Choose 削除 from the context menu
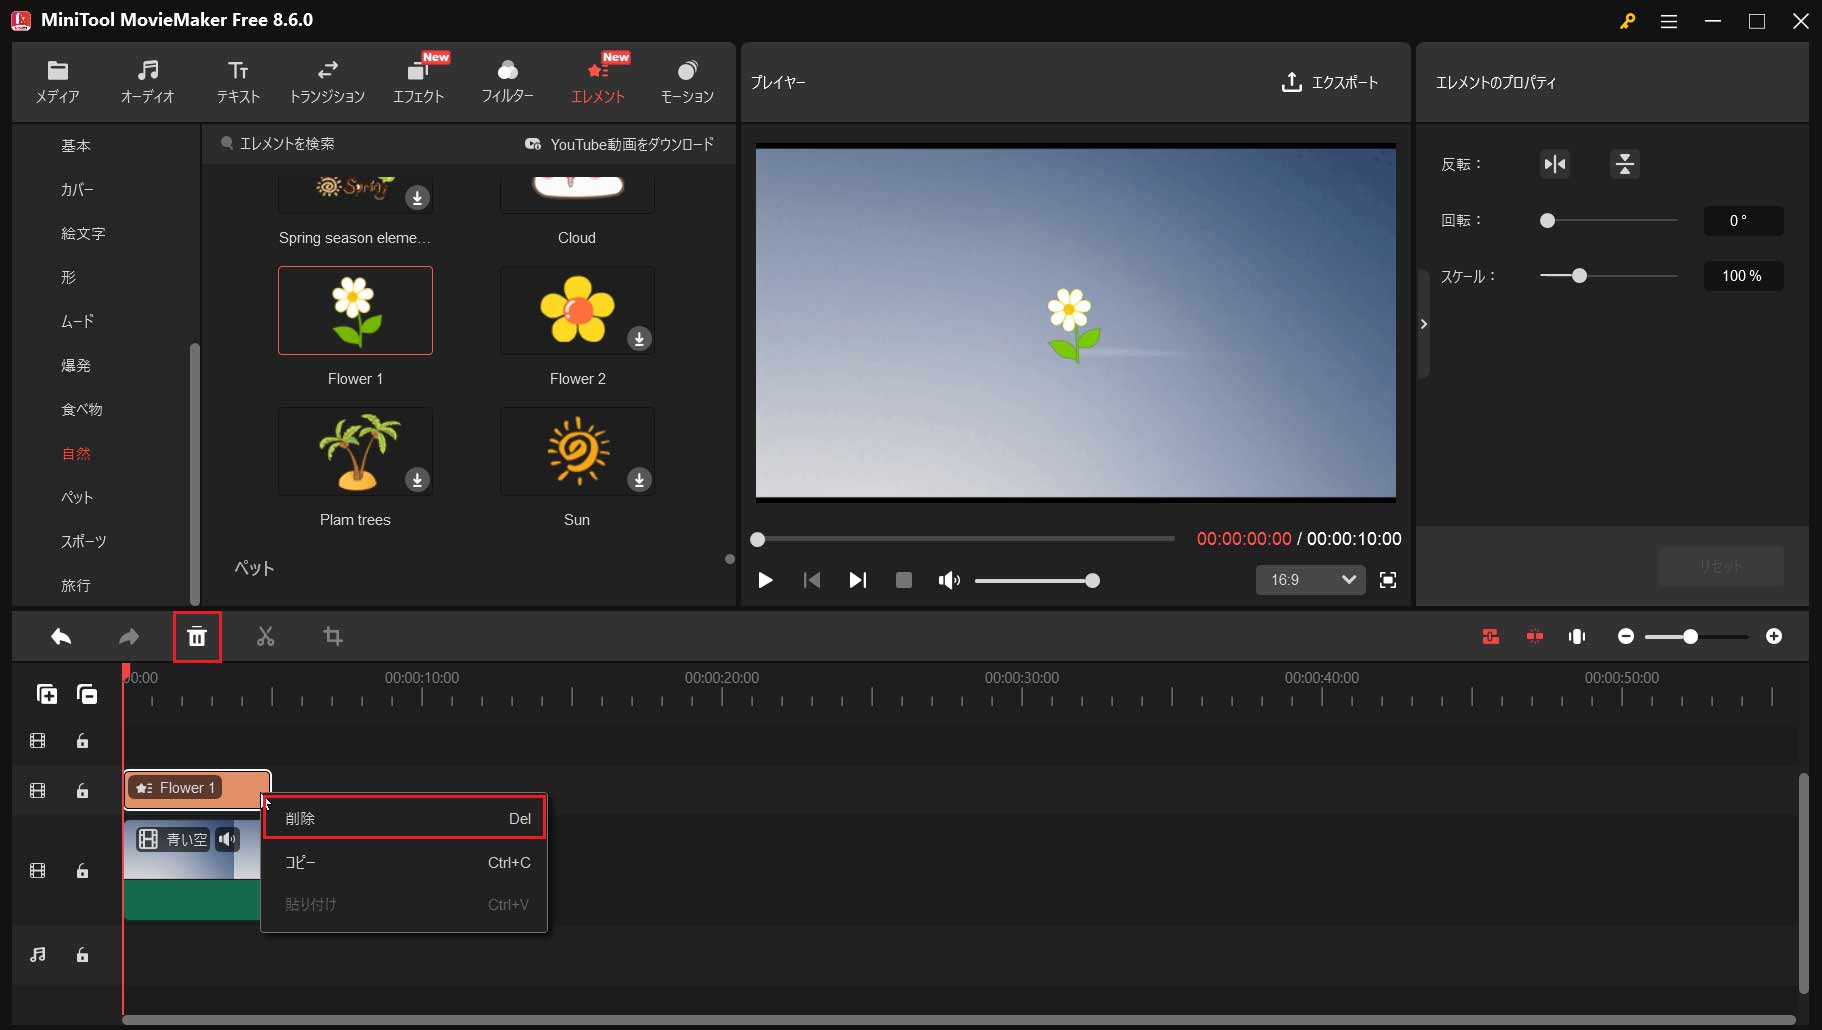The height and width of the screenshot is (1030, 1822). pyautogui.click(x=403, y=818)
